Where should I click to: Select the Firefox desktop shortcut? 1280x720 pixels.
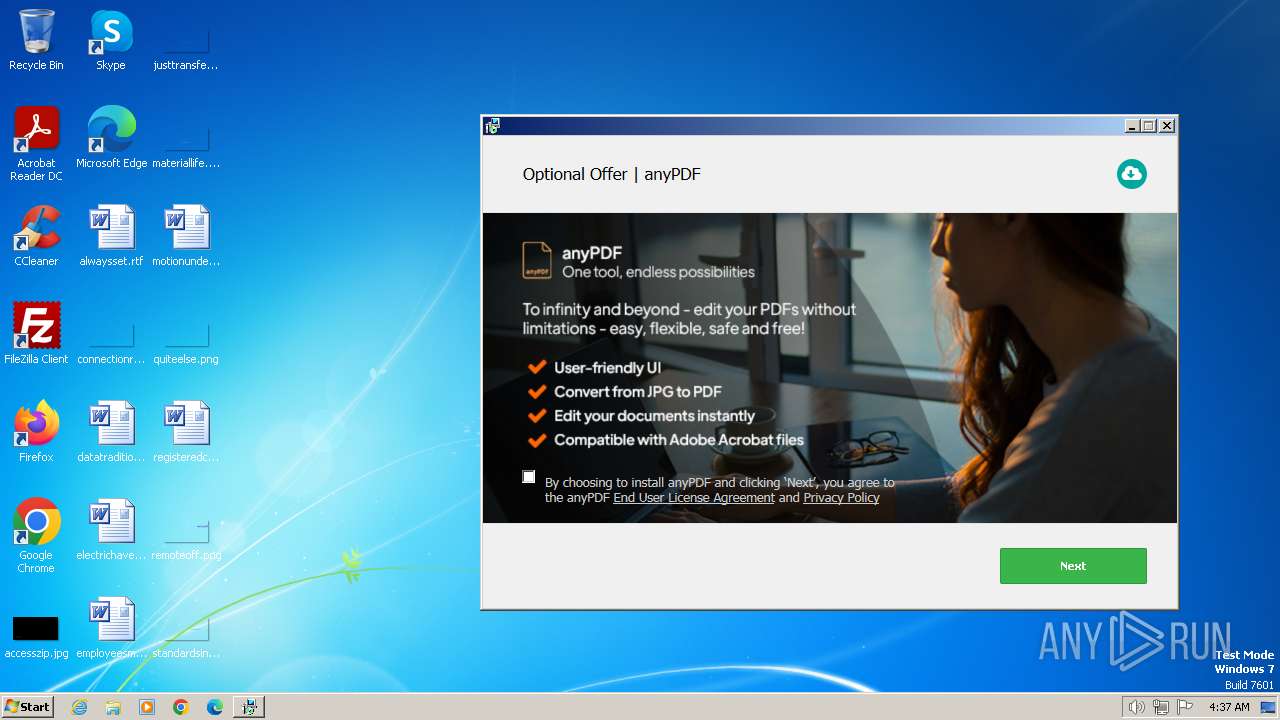pyautogui.click(x=36, y=432)
